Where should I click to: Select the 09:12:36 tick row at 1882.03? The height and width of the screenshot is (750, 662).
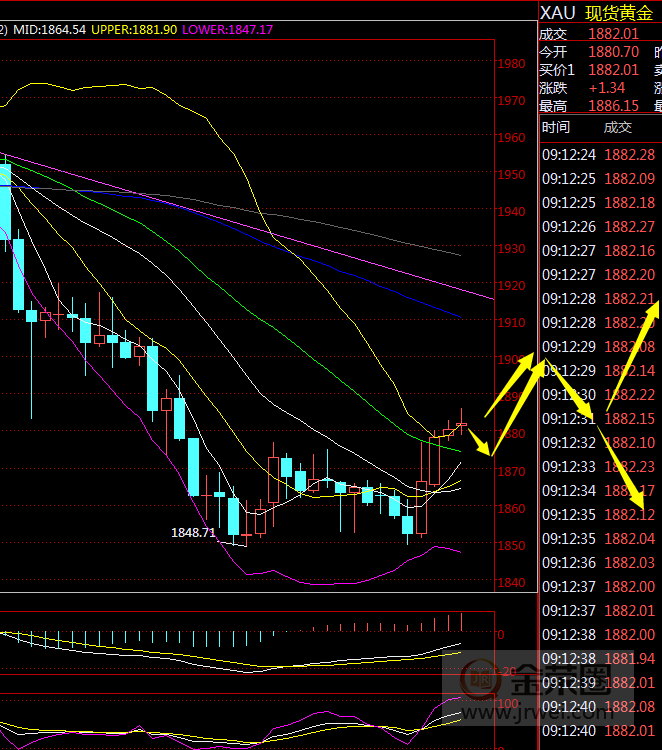598,563
